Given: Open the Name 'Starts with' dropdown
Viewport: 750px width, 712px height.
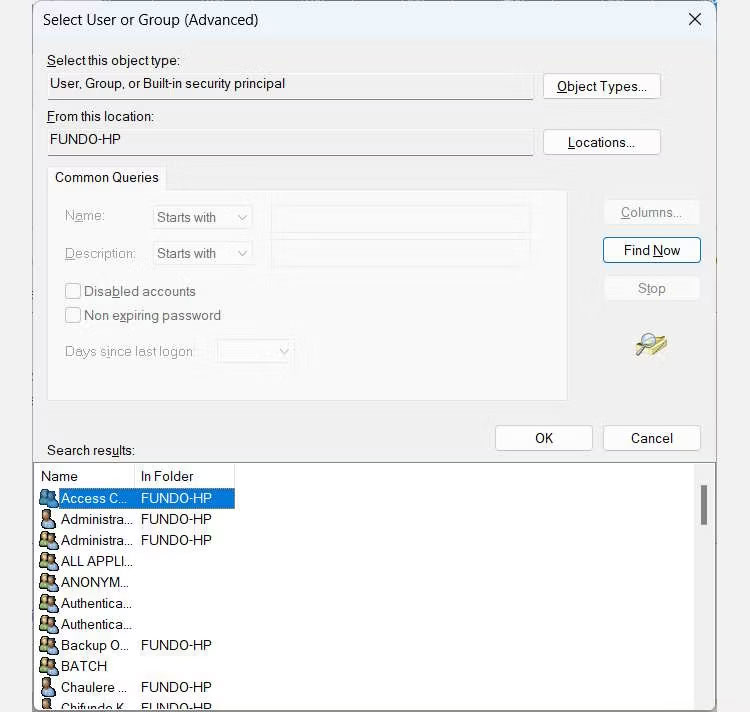Looking at the screenshot, I should 202,217.
